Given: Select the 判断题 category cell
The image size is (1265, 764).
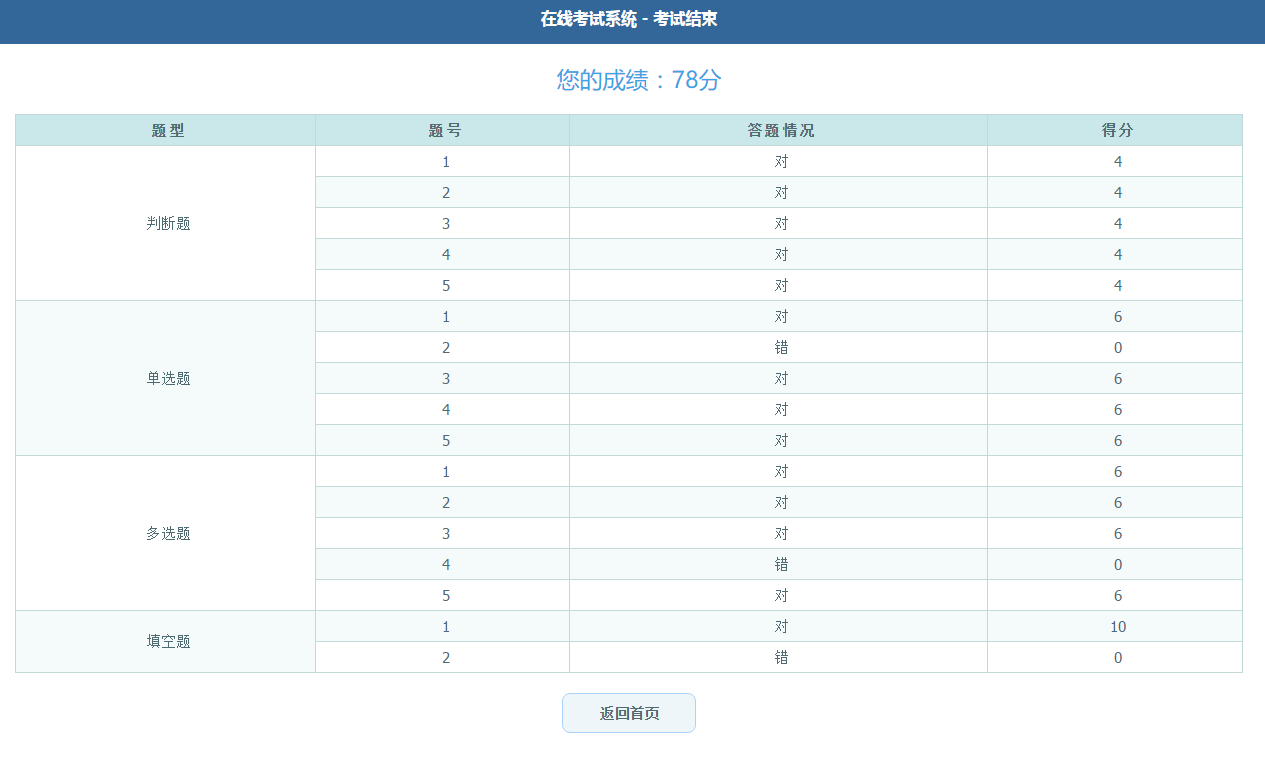Looking at the screenshot, I should point(167,223).
